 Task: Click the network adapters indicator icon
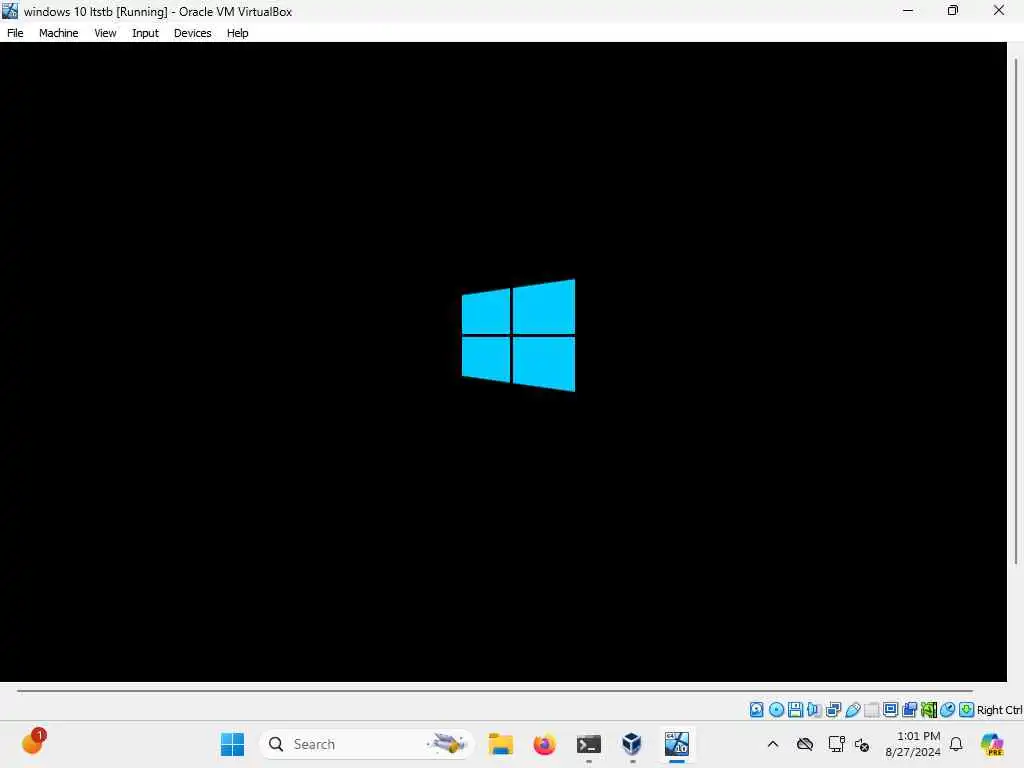(x=833, y=710)
